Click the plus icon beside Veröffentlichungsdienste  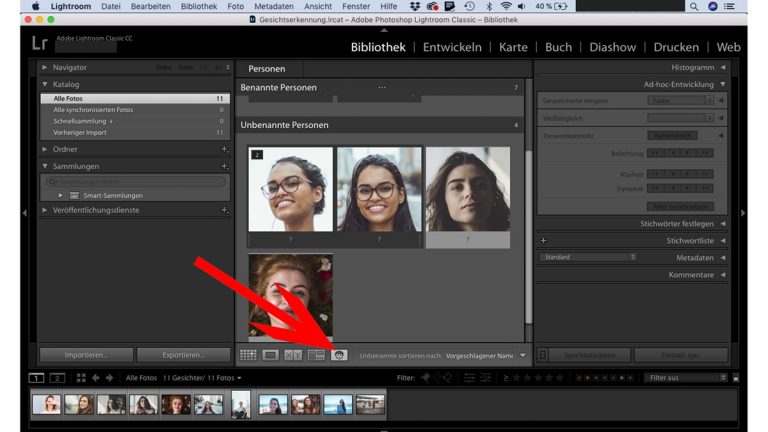pos(224,211)
